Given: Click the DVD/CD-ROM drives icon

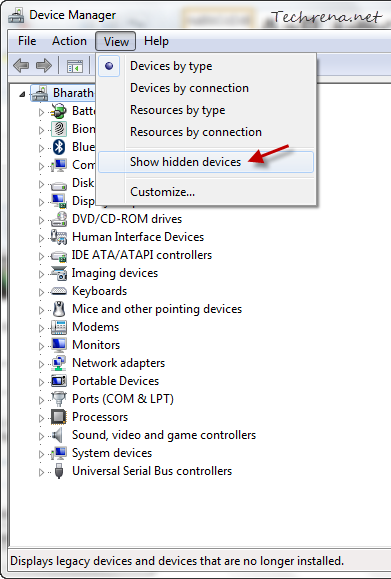Looking at the screenshot, I should [59, 219].
